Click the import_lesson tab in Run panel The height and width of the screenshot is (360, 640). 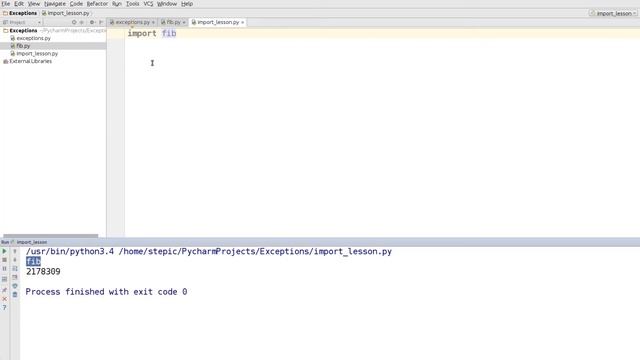tap(32, 242)
